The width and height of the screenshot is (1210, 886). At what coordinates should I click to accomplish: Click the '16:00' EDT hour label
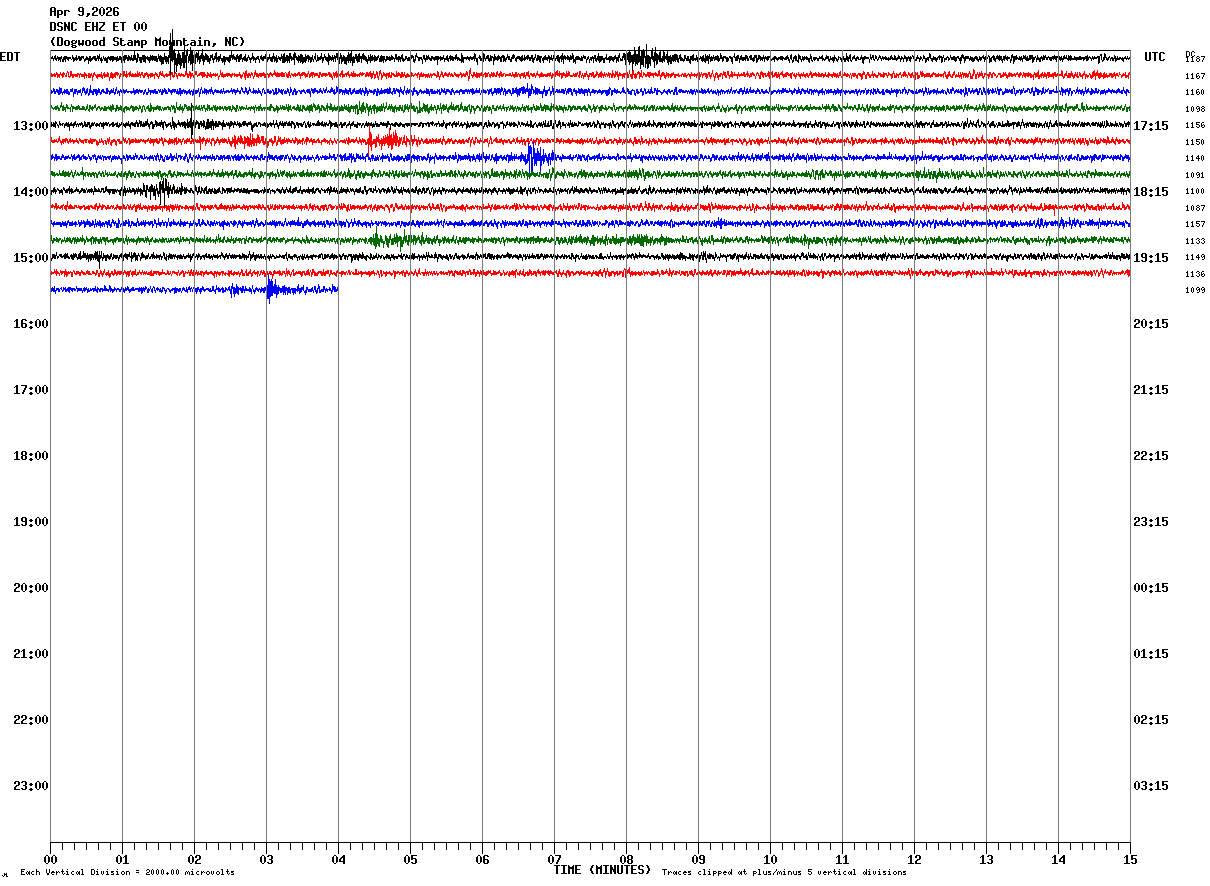tap(31, 323)
